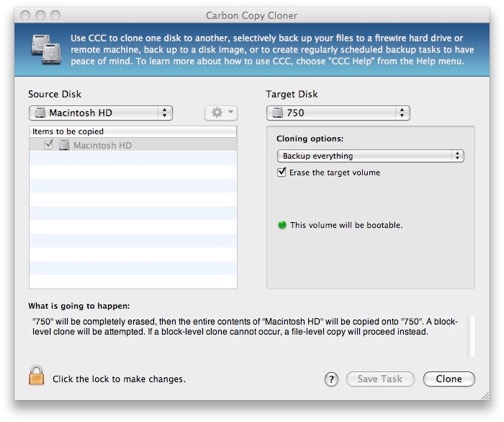The width and height of the screenshot is (504, 422).
Task: Click the Macintosh HD disk icon in items list
Action: pyautogui.click(x=64, y=145)
